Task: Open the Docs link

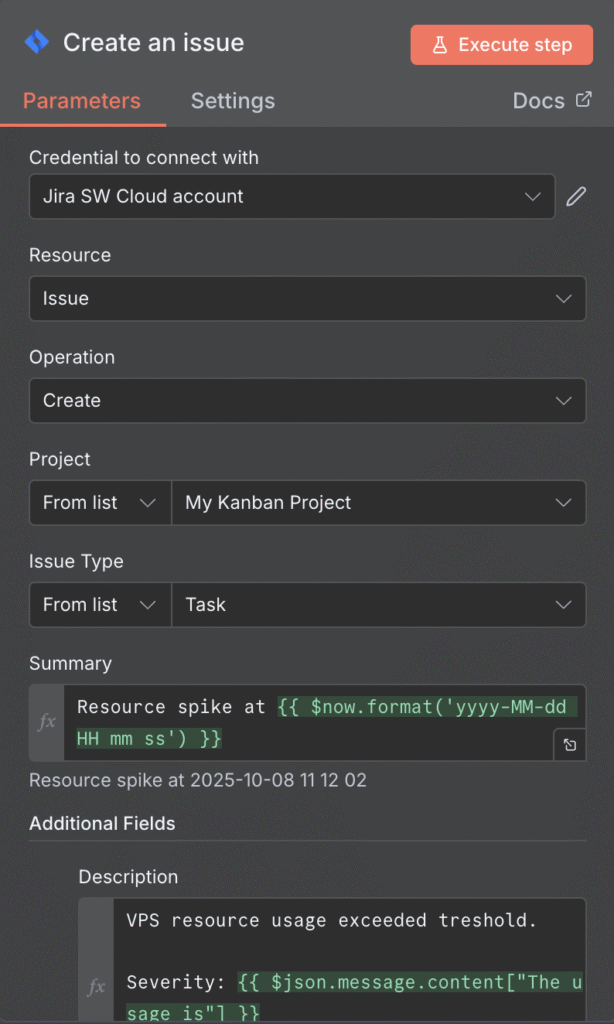Action: (541, 100)
